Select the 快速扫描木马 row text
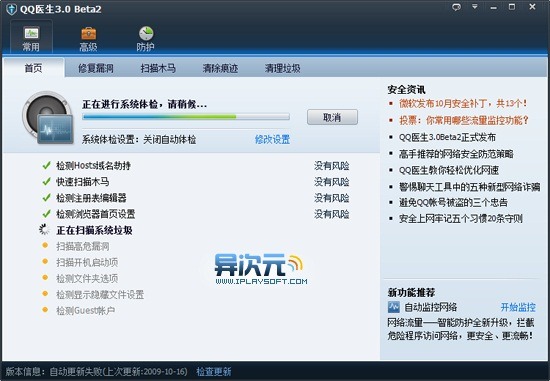550x381 pixels. click(83, 182)
